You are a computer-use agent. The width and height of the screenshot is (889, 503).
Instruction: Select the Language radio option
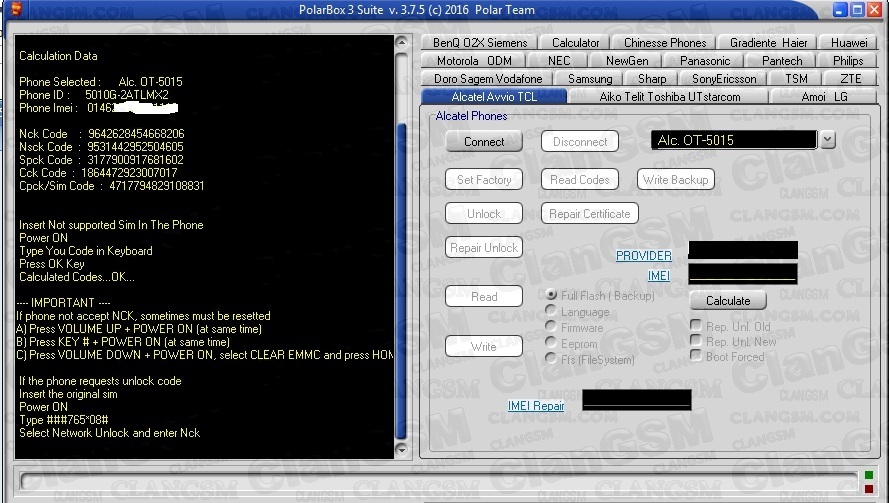(x=551, y=311)
